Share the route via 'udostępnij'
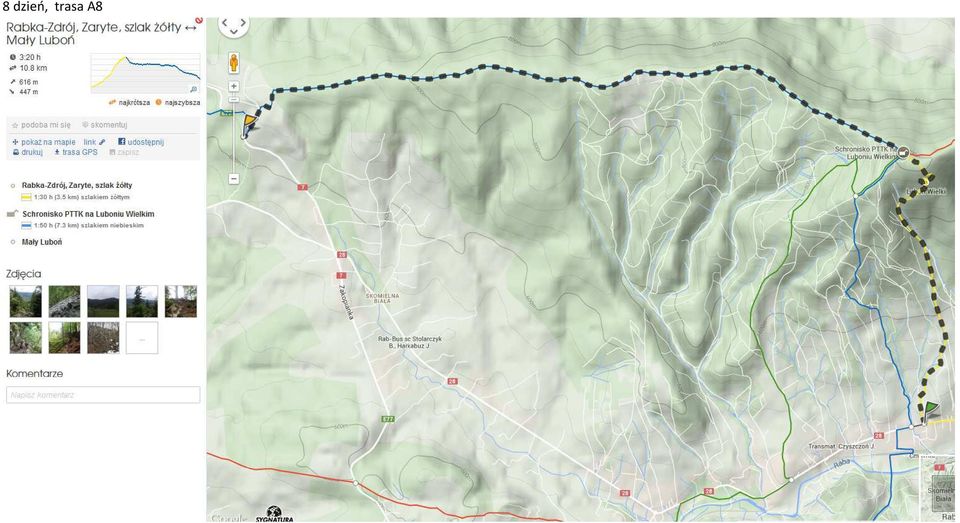Screen dimensions: 960x523 tap(141, 142)
